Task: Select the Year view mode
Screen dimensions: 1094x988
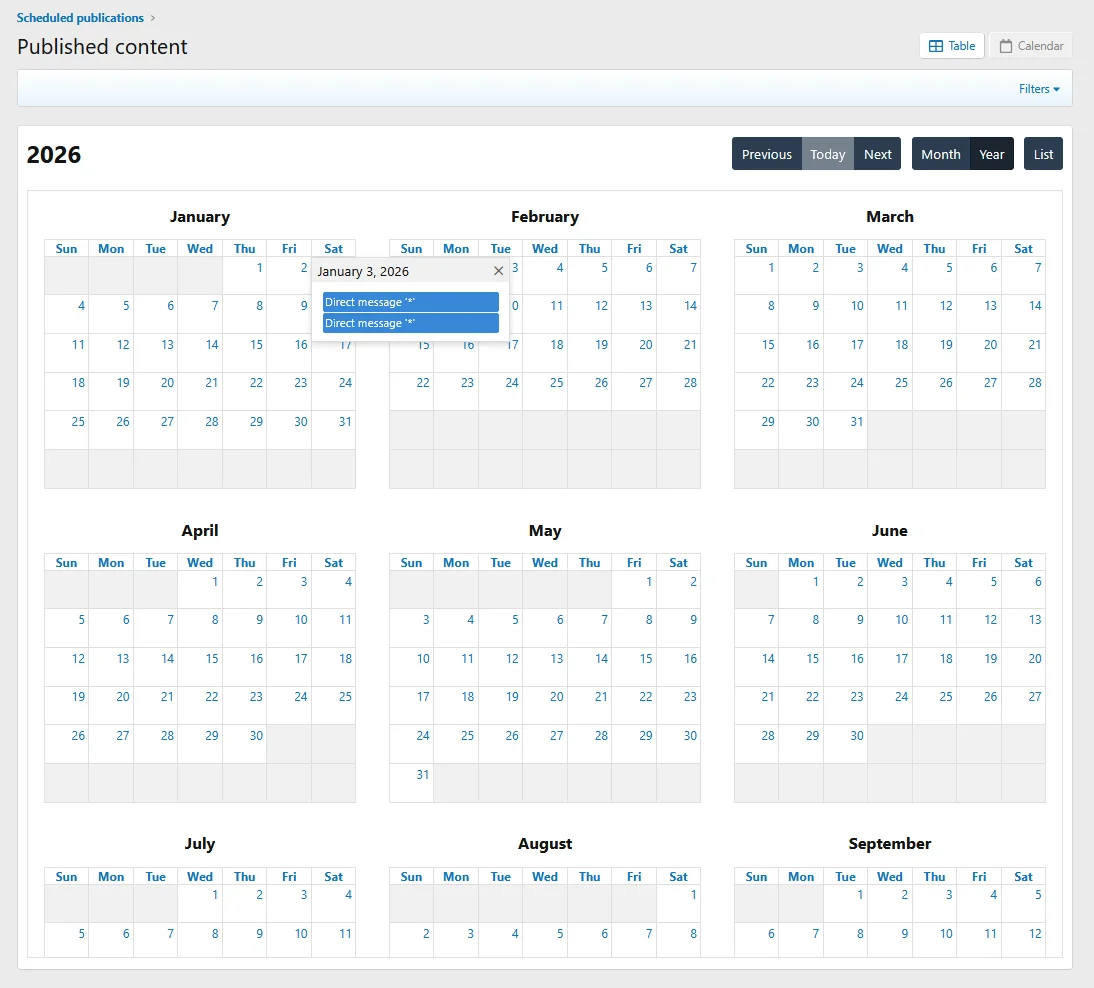Action: click(x=991, y=154)
